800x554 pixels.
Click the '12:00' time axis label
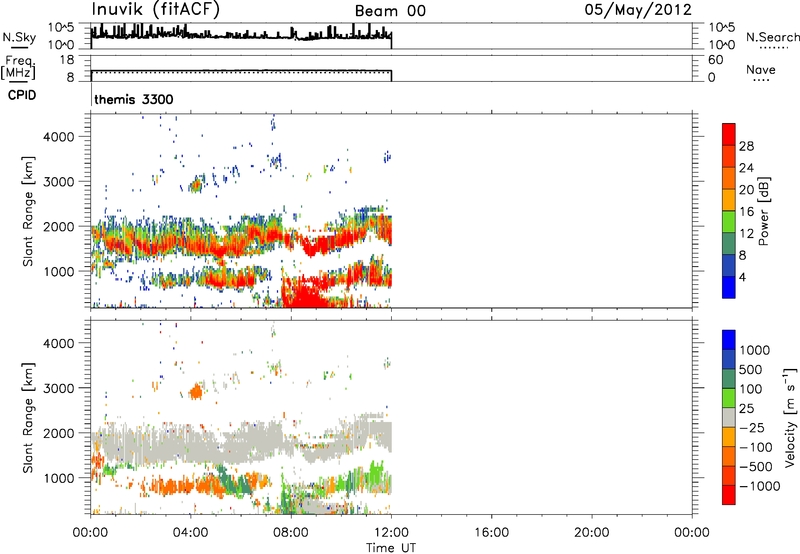[x=391, y=533]
